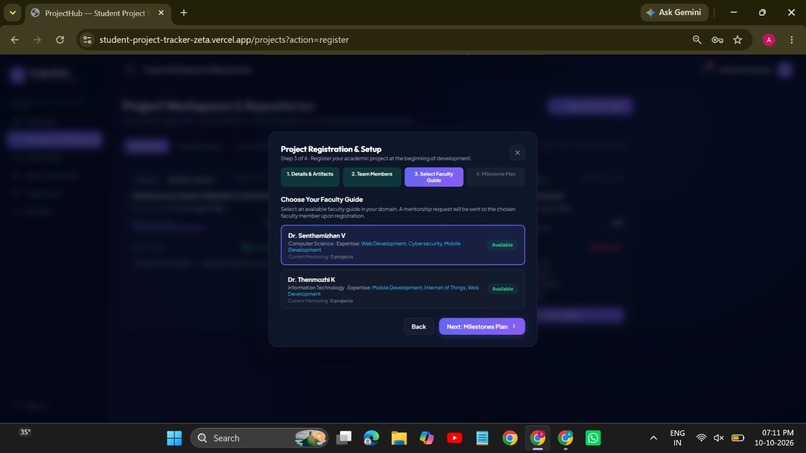Image resolution: width=806 pixels, height=453 pixels.
Task: Open the weather widget showing 35°
Action: tap(25, 432)
